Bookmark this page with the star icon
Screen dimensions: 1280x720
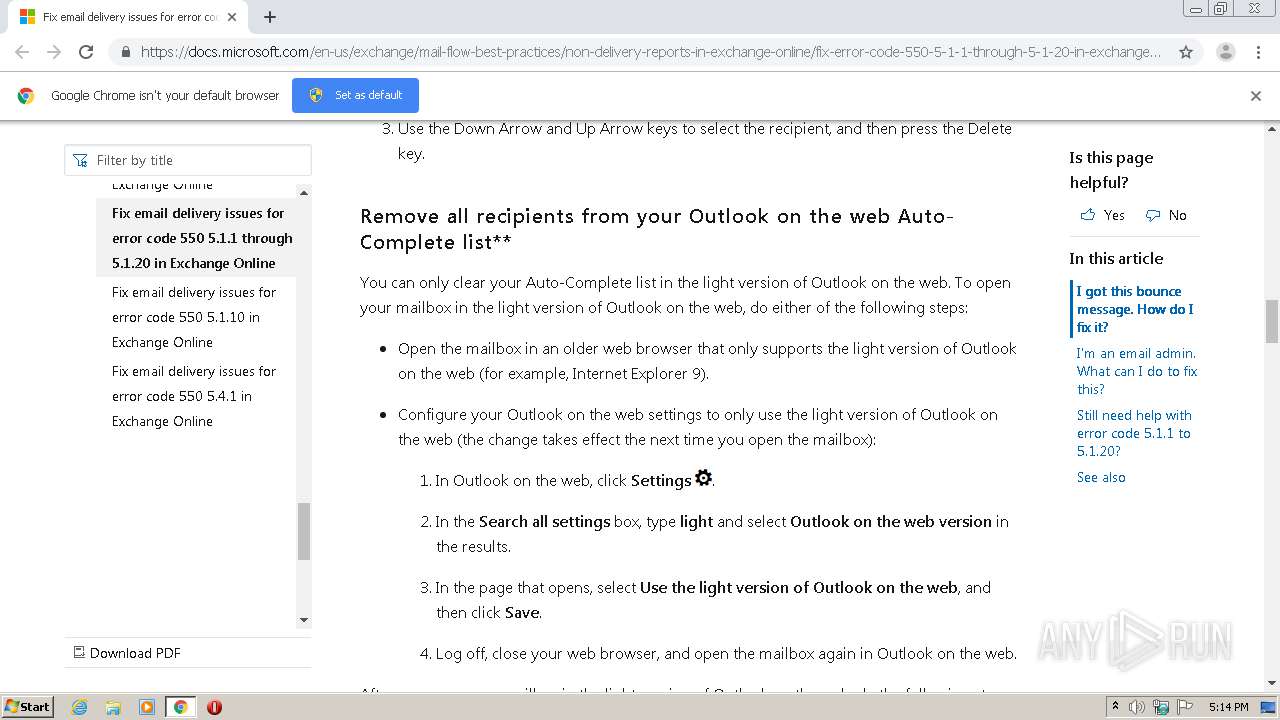[x=1186, y=52]
